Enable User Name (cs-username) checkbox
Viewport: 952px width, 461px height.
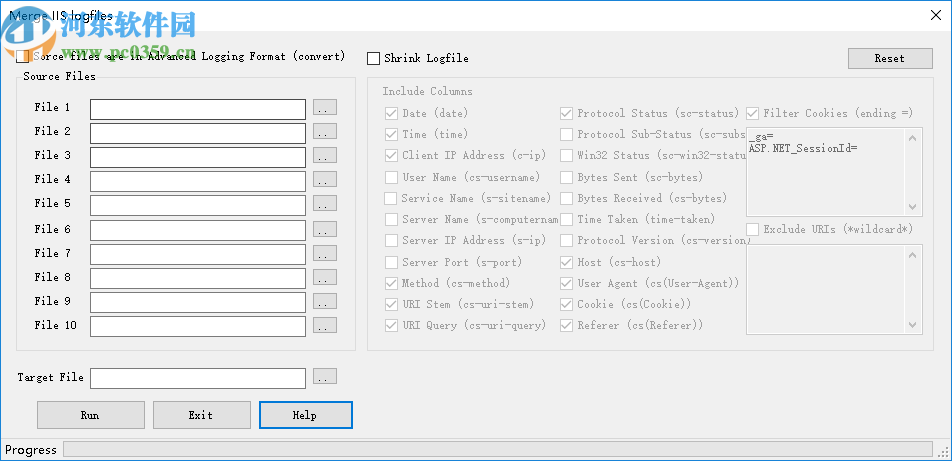click(391, 177)
